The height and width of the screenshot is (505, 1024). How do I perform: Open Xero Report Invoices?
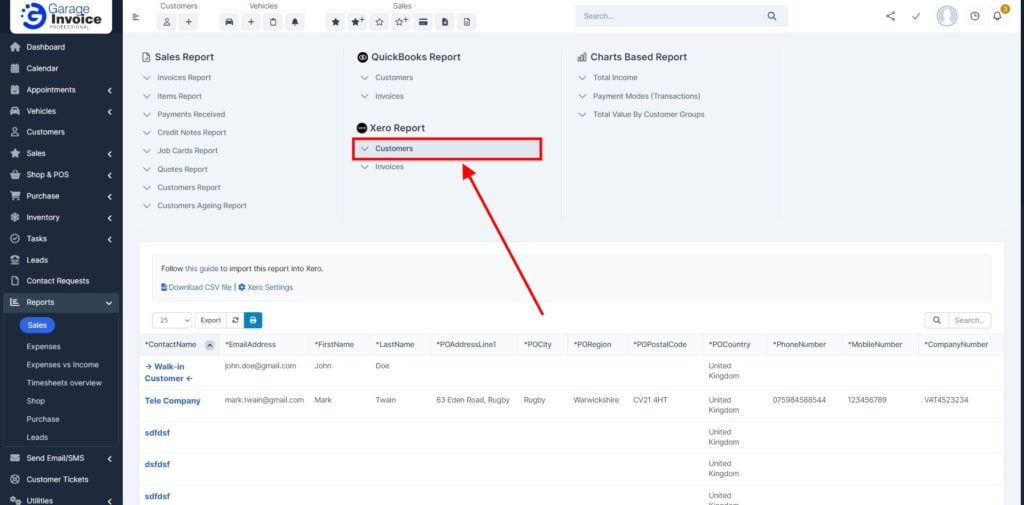coord(389,167)
